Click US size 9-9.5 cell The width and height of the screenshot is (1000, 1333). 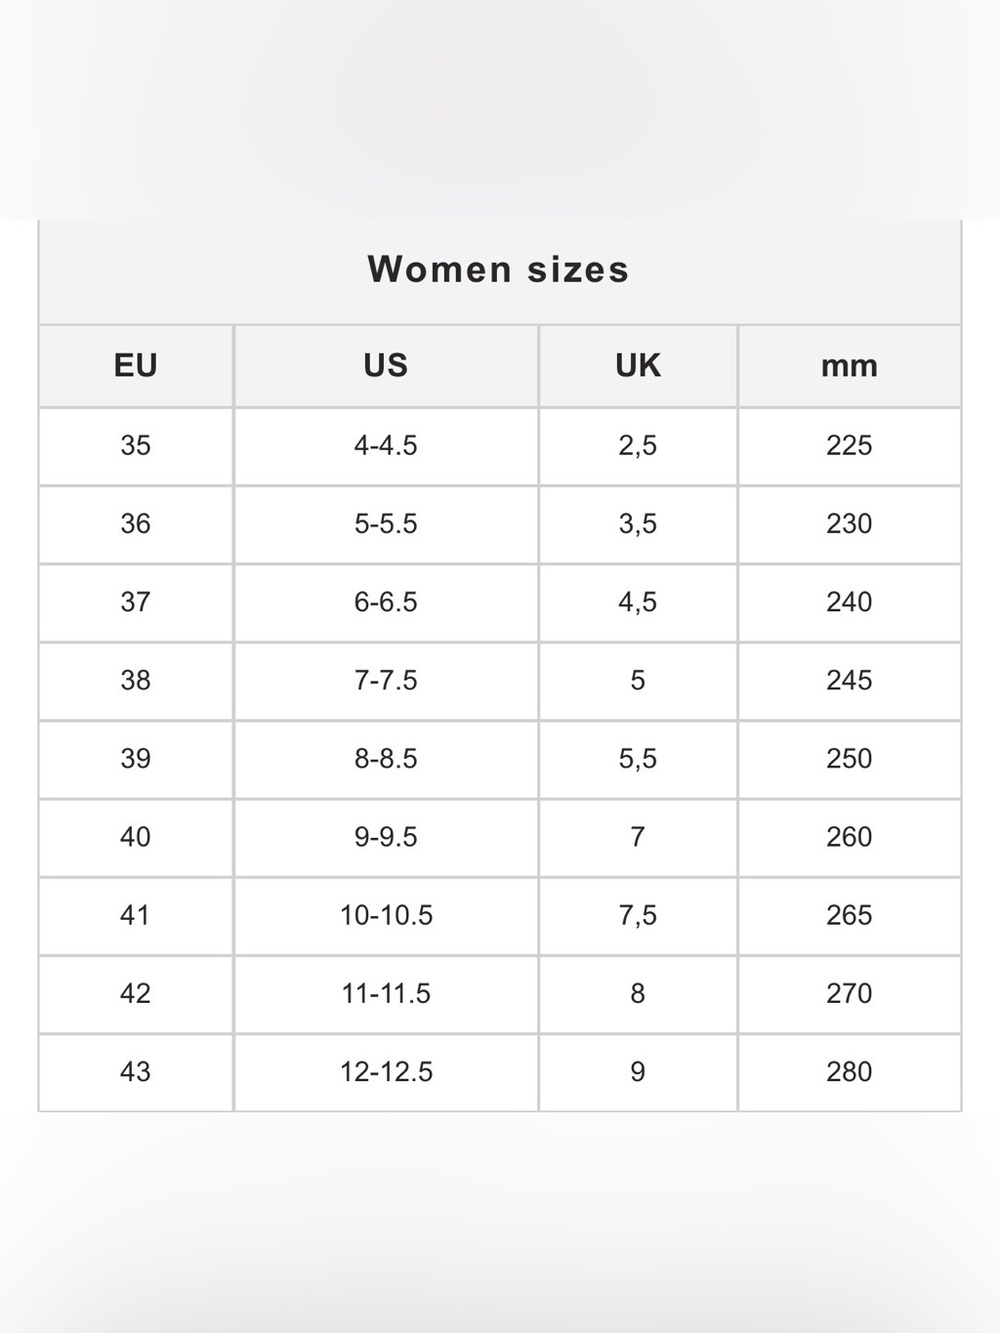(x=386, y=837)
